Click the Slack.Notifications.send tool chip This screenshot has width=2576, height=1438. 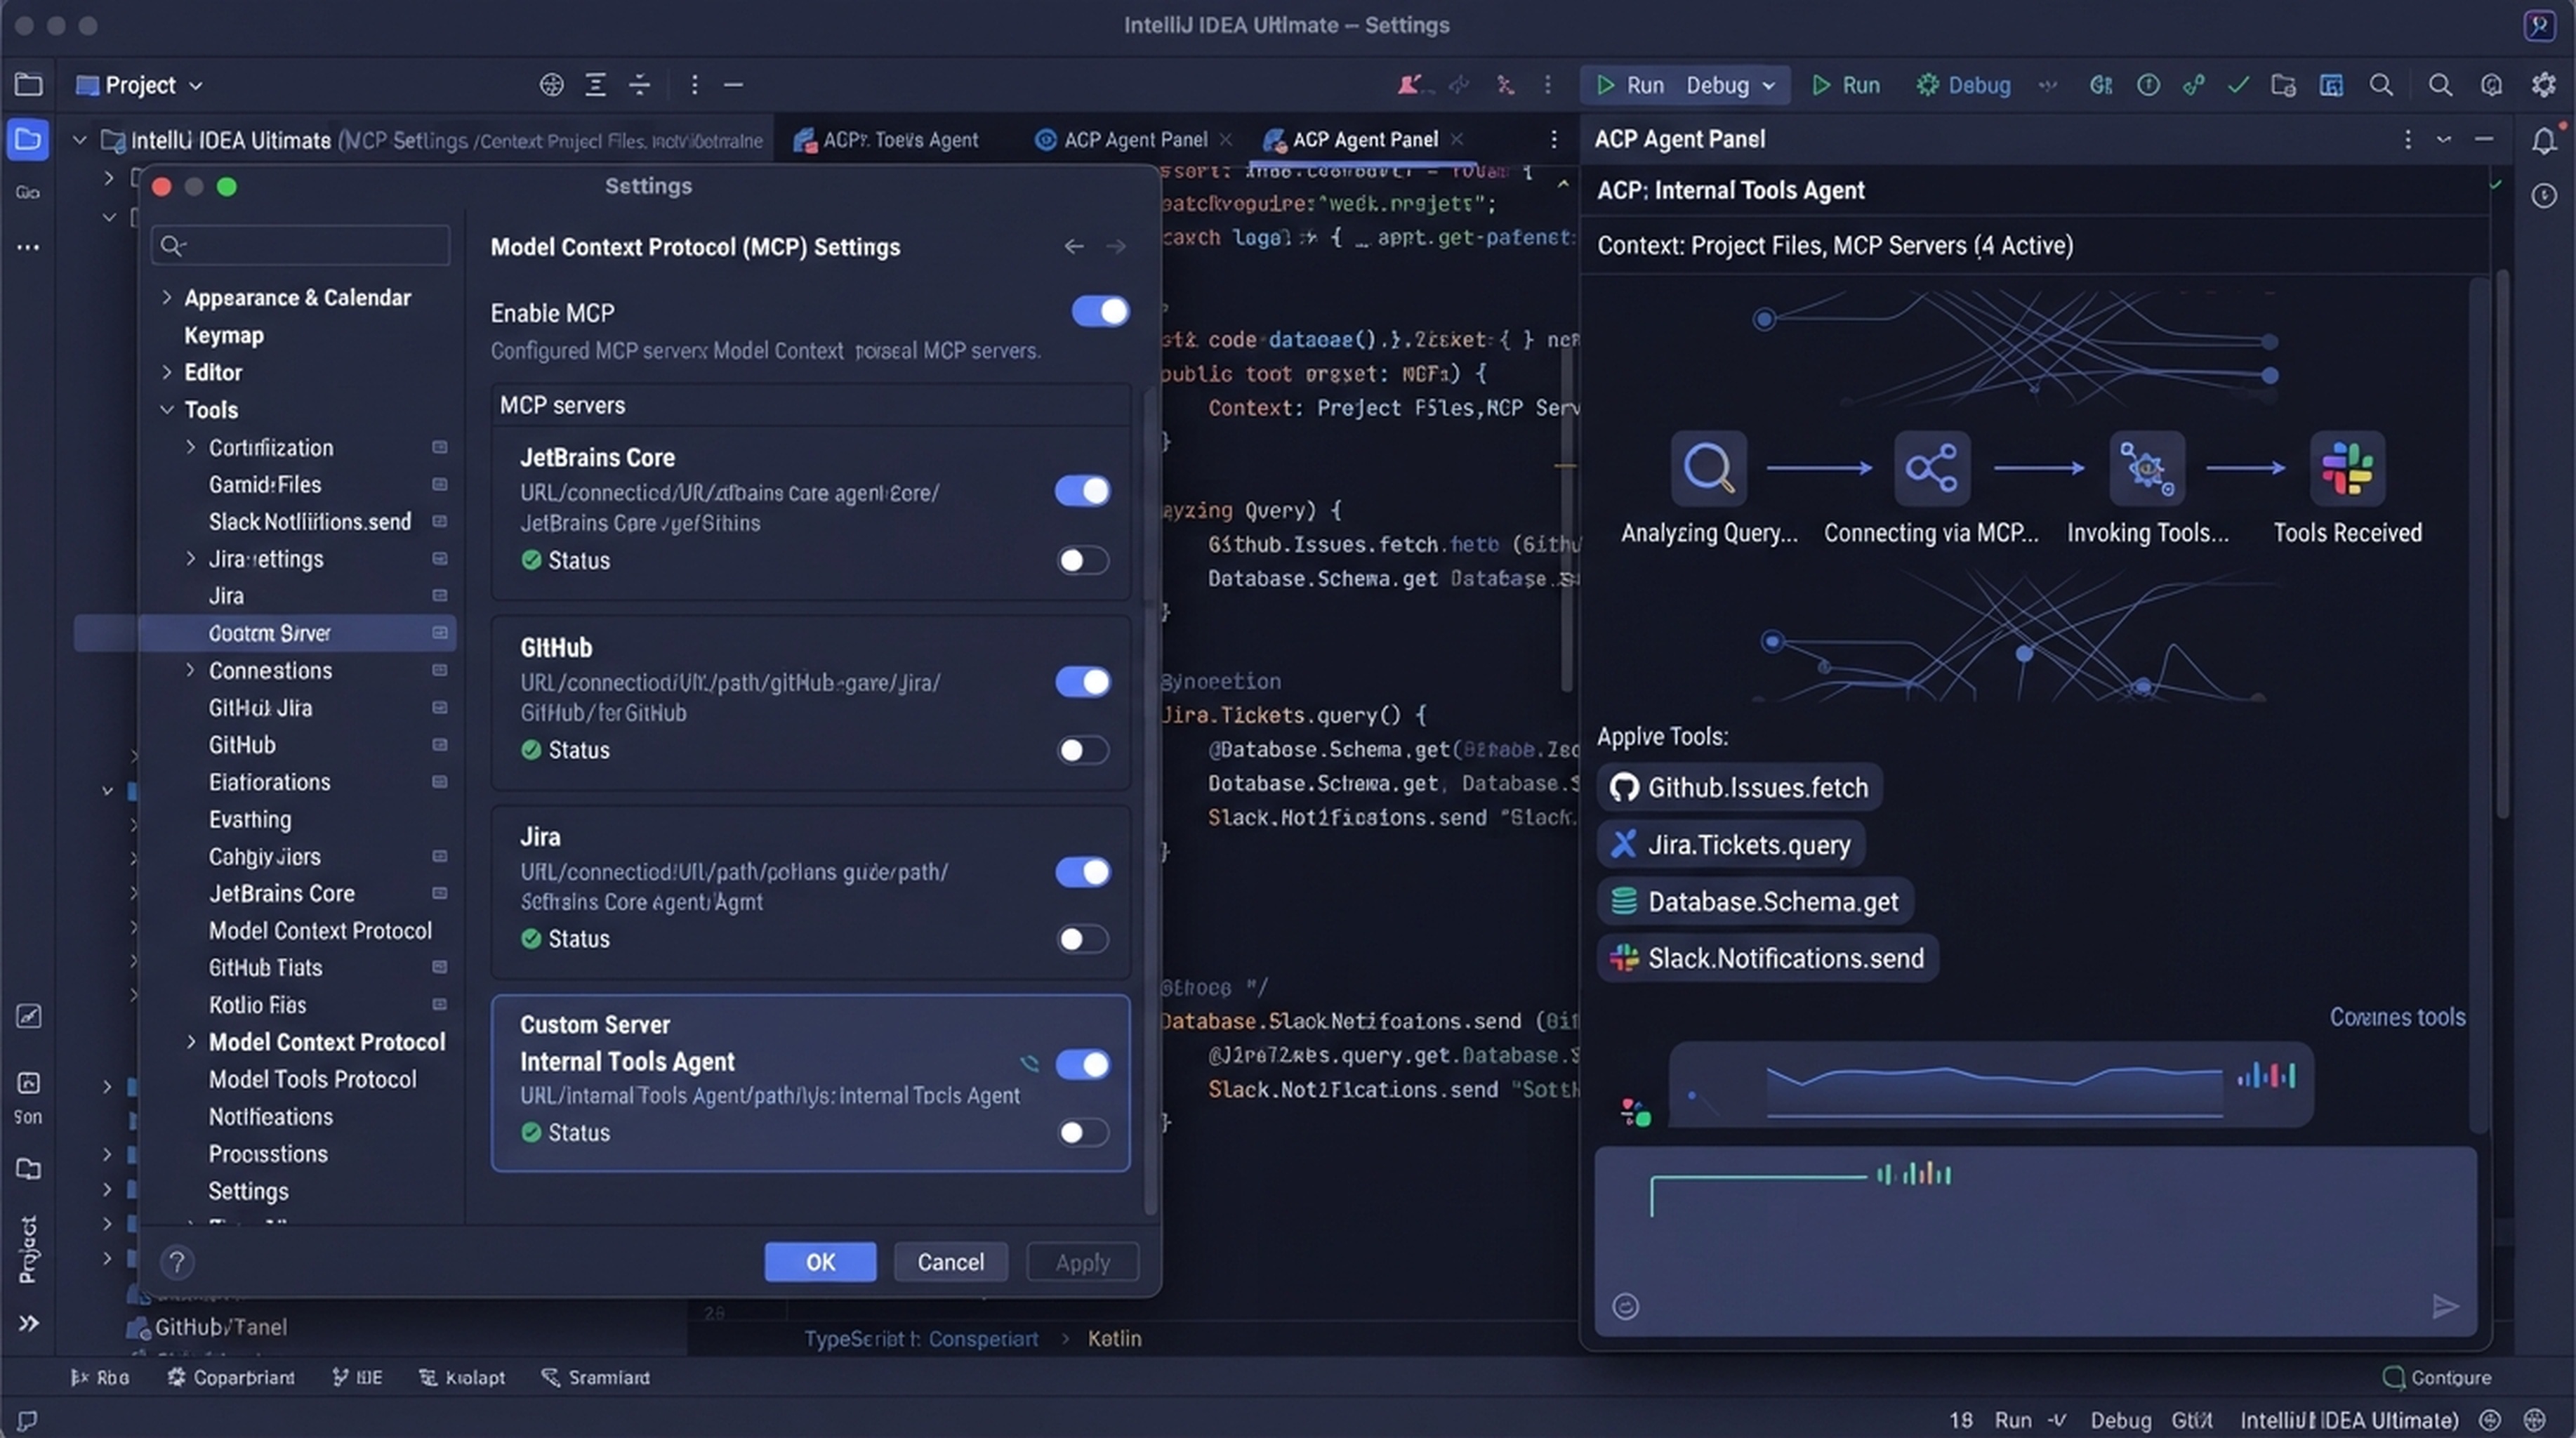tap(1767, 958)
